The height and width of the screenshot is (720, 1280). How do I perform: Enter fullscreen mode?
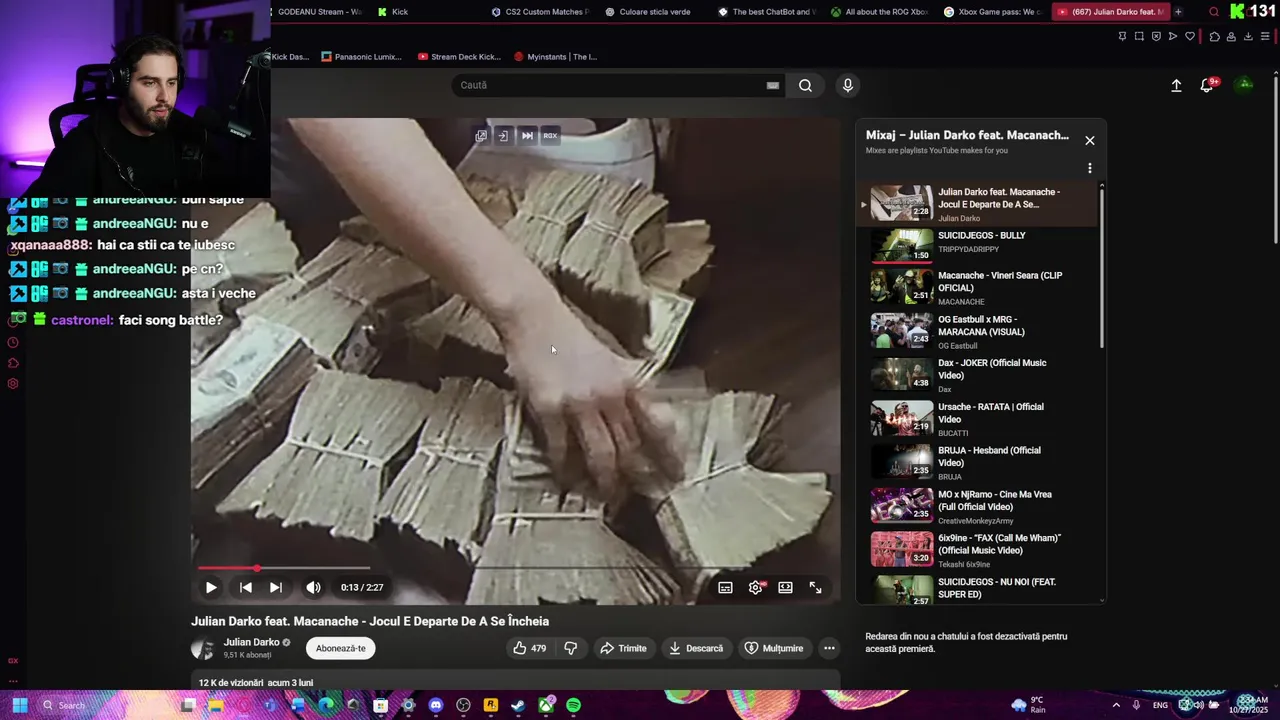click(816, 588)
